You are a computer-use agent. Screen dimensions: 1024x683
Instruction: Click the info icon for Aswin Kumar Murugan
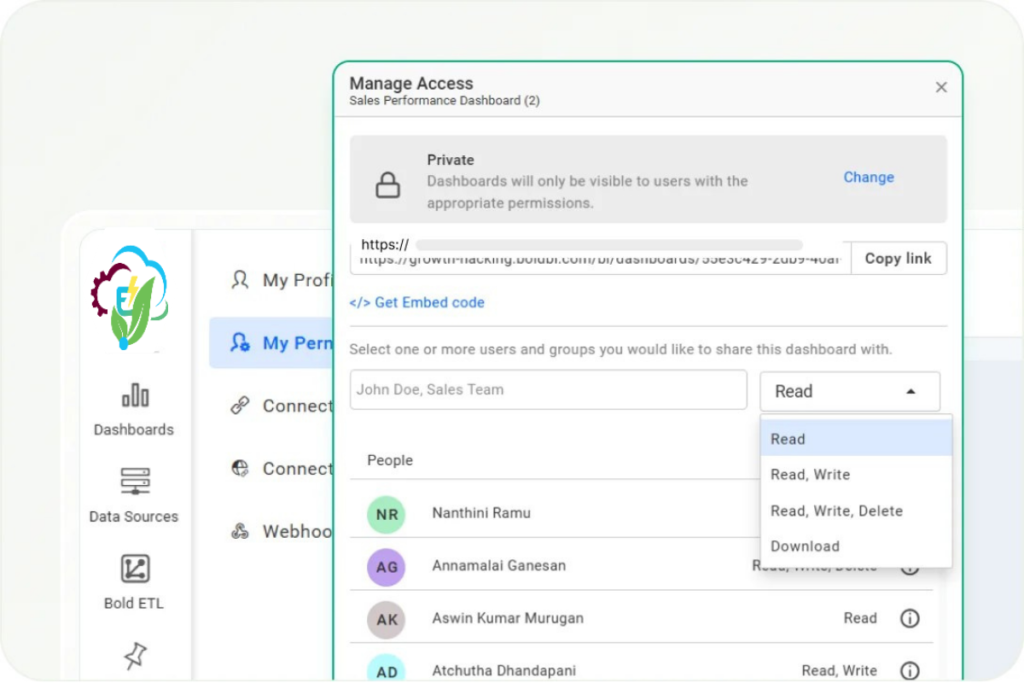[x=909, y=618]
